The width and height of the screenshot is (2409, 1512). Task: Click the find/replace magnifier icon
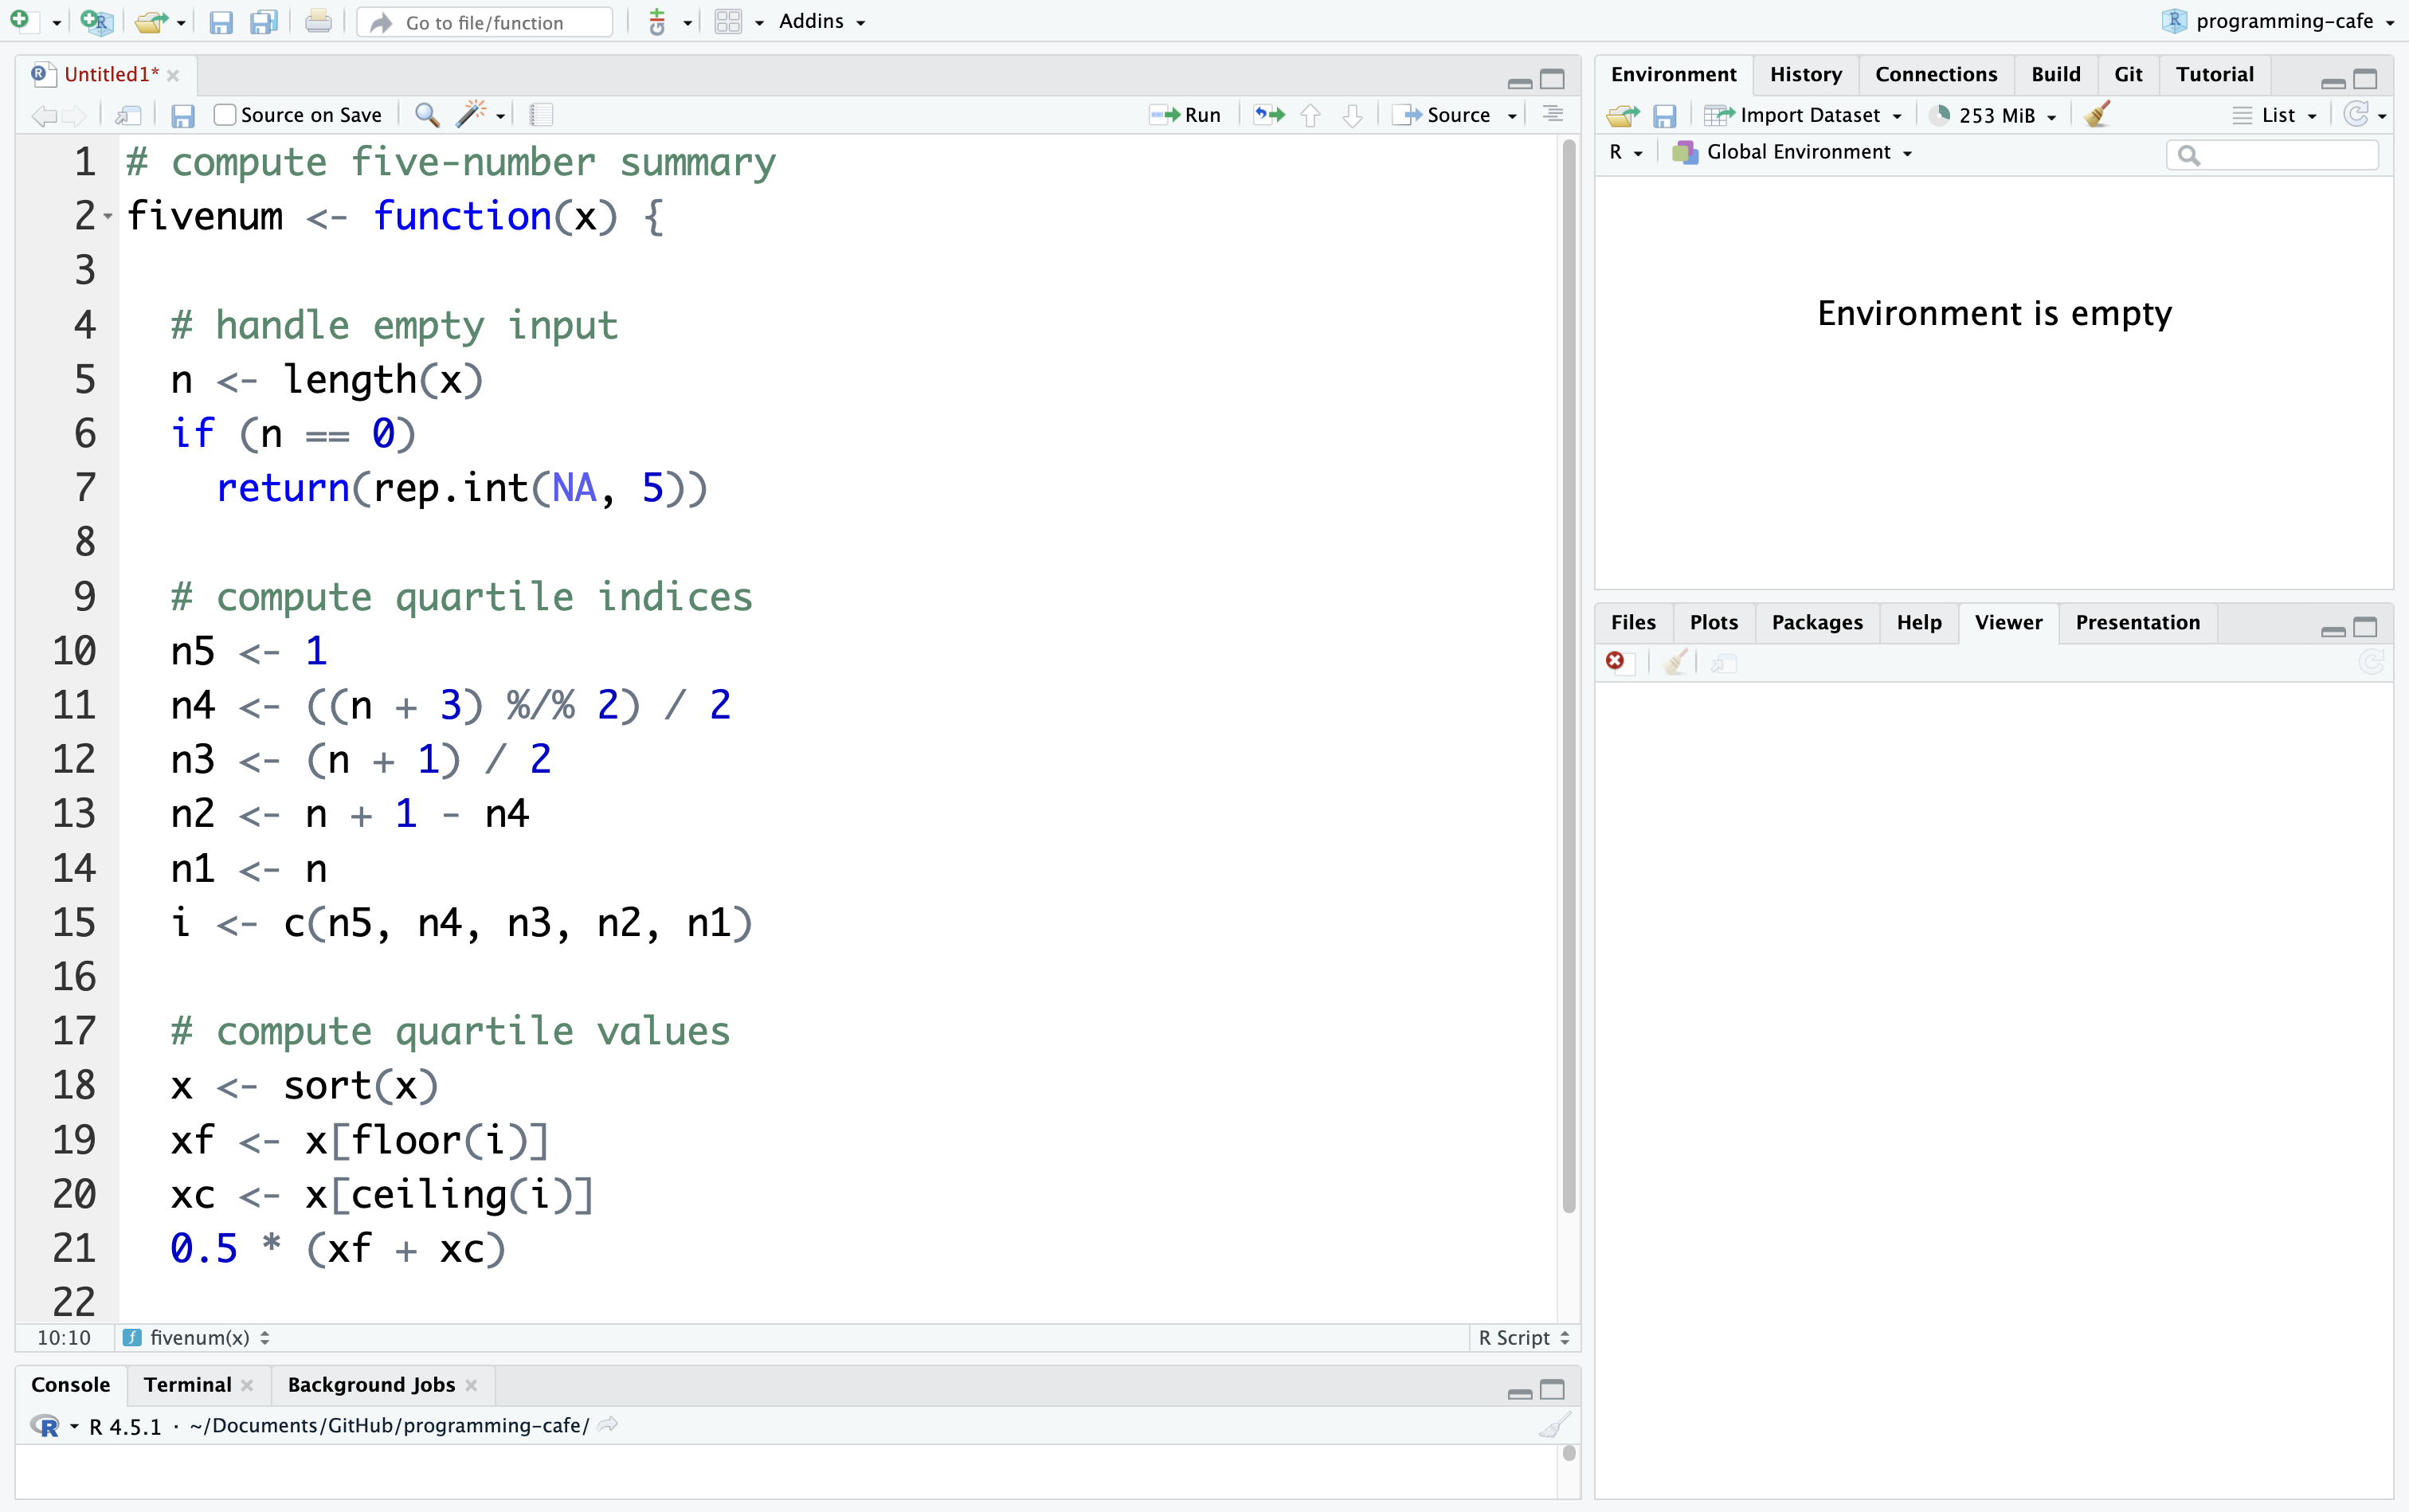427,115
